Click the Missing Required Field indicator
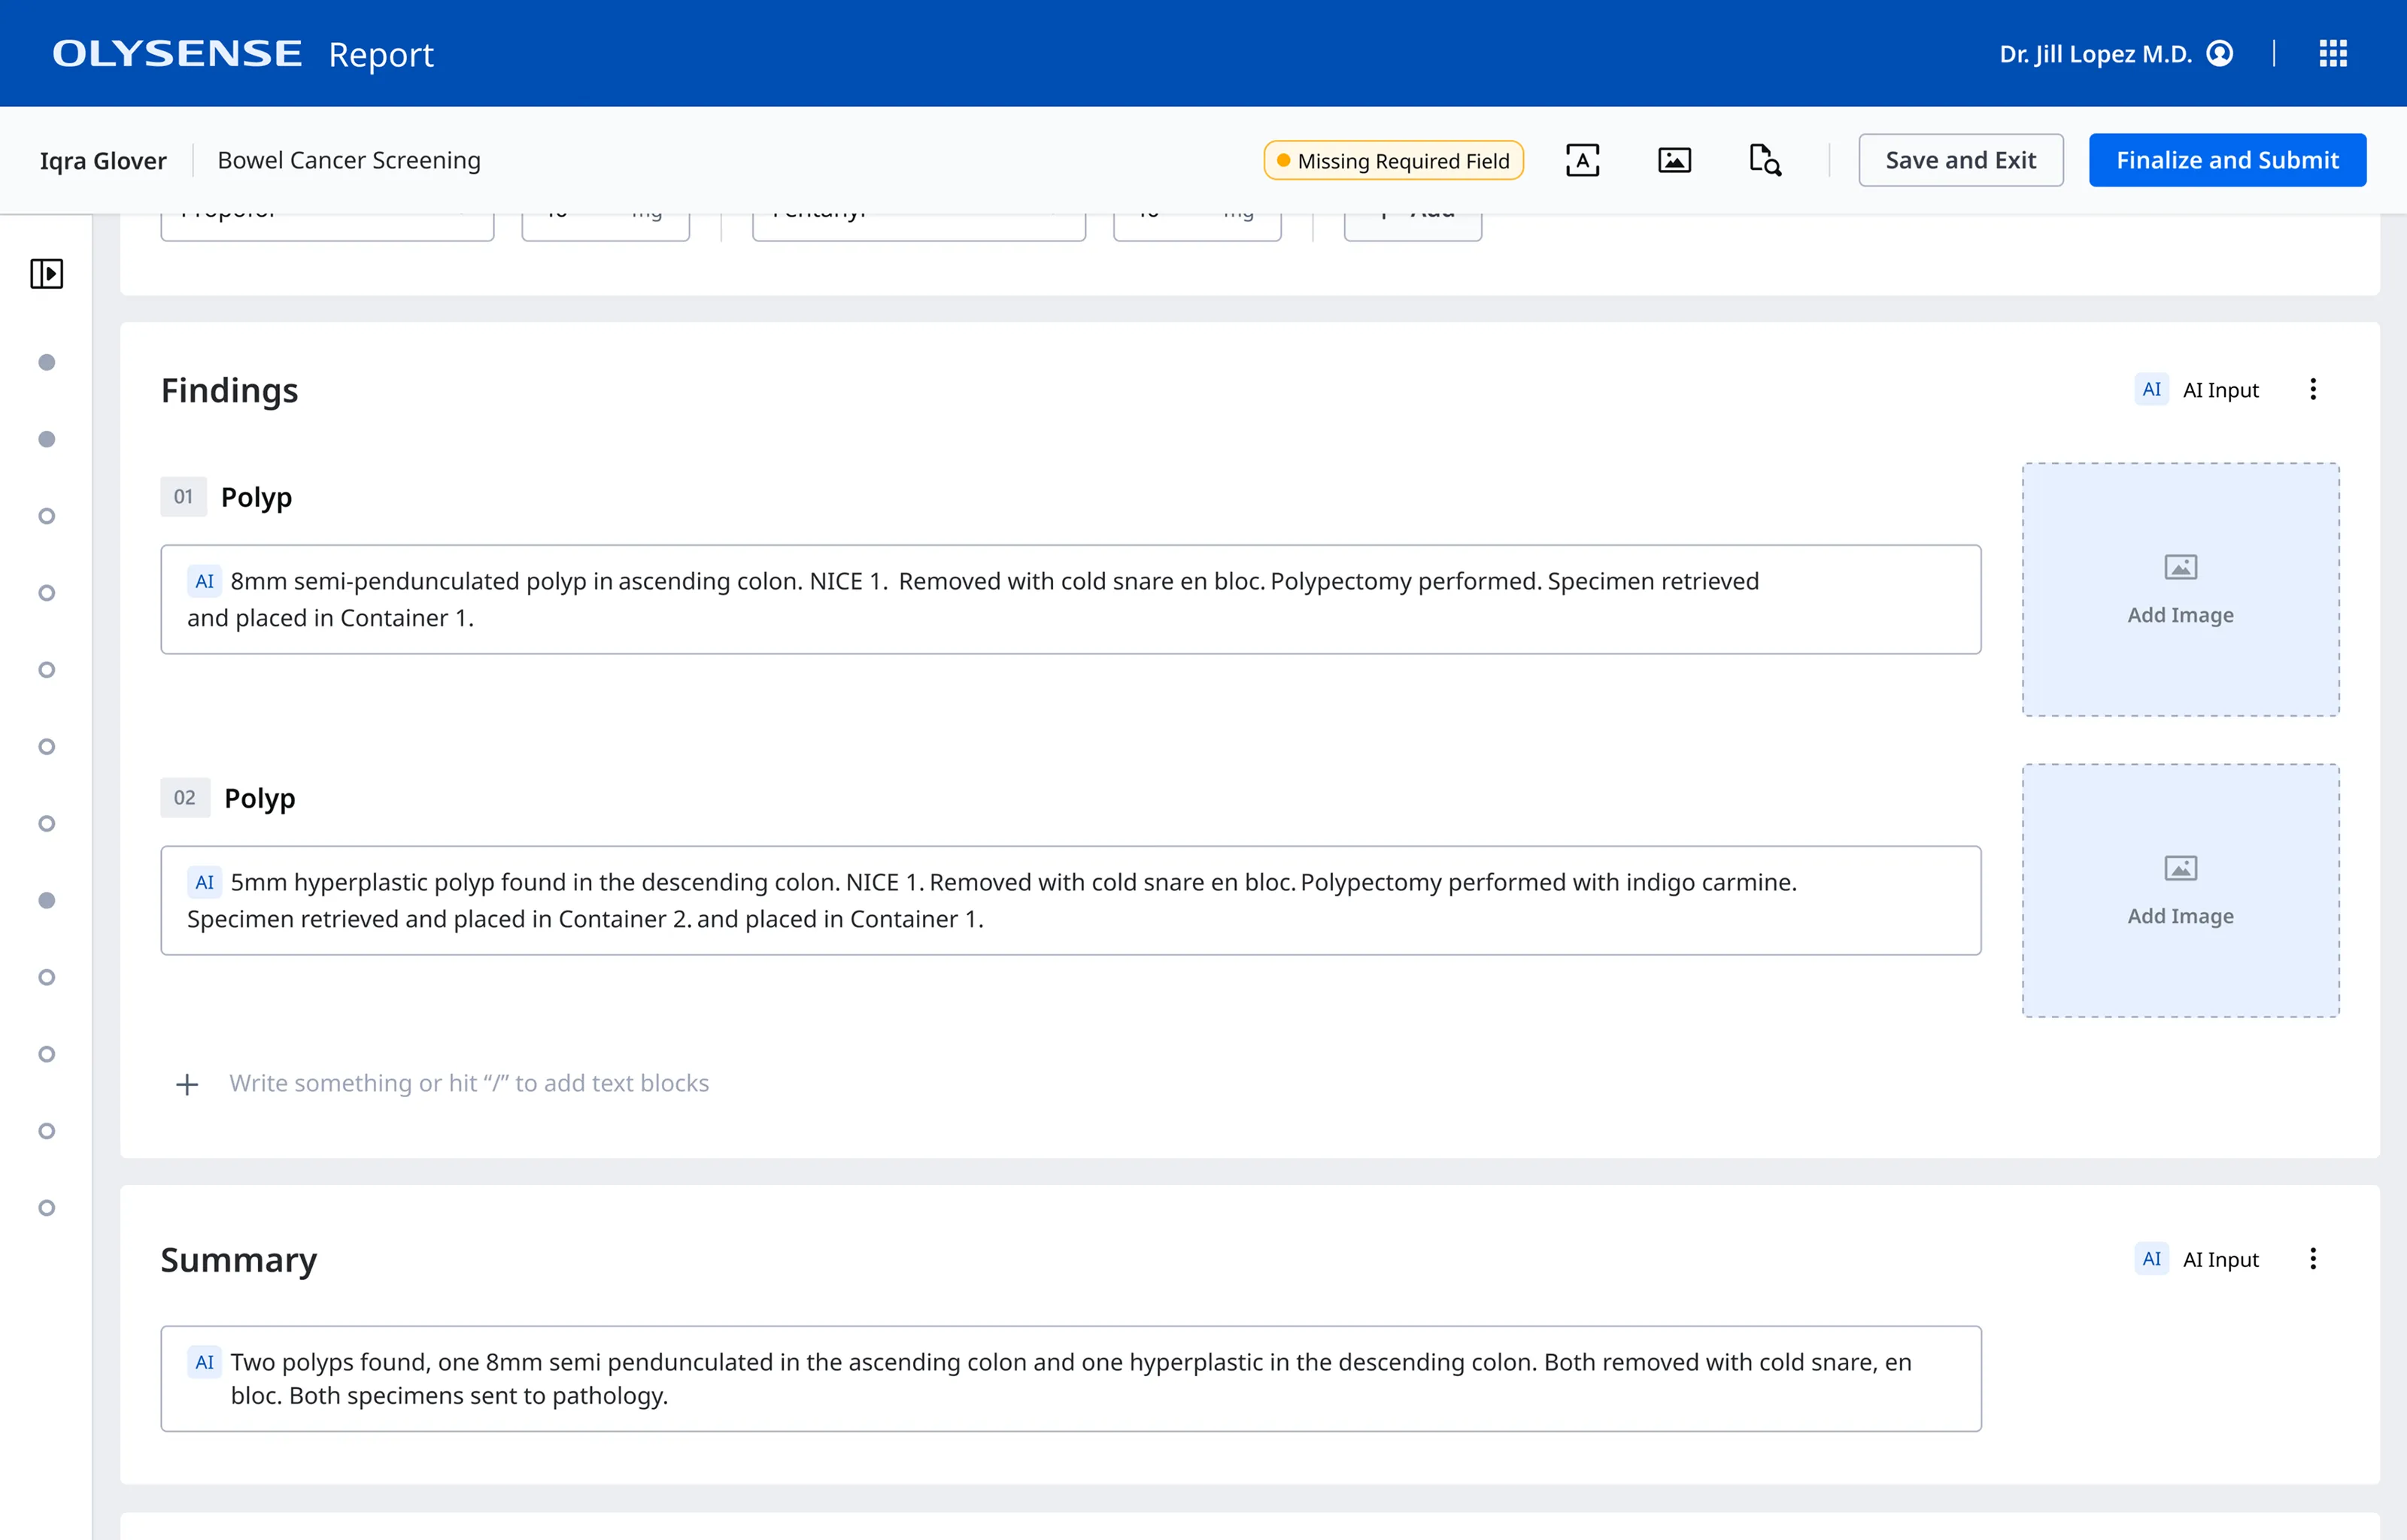Image resolution: width=2407 pixels, height=1540 pixels. point(1392,160)
